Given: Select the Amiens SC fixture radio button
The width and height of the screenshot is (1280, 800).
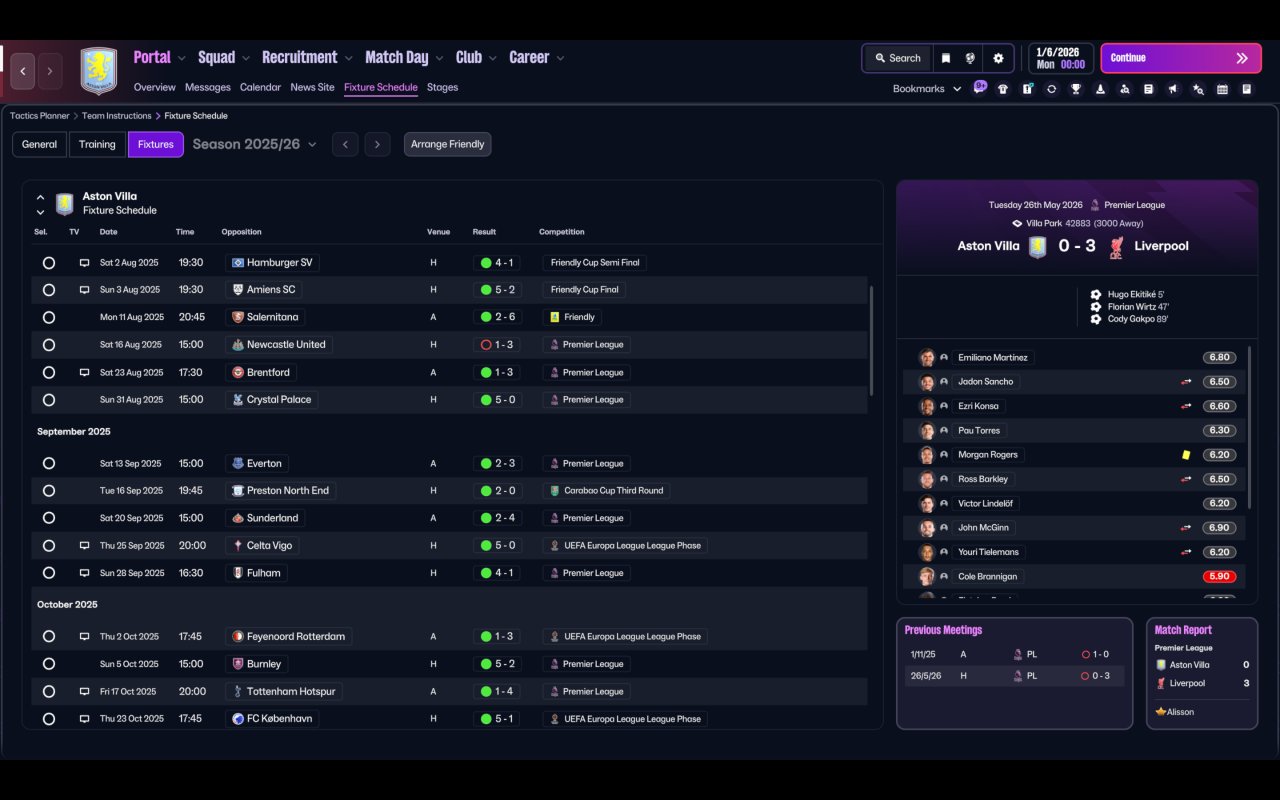Looking at the screenshot, I should (49, 290).
